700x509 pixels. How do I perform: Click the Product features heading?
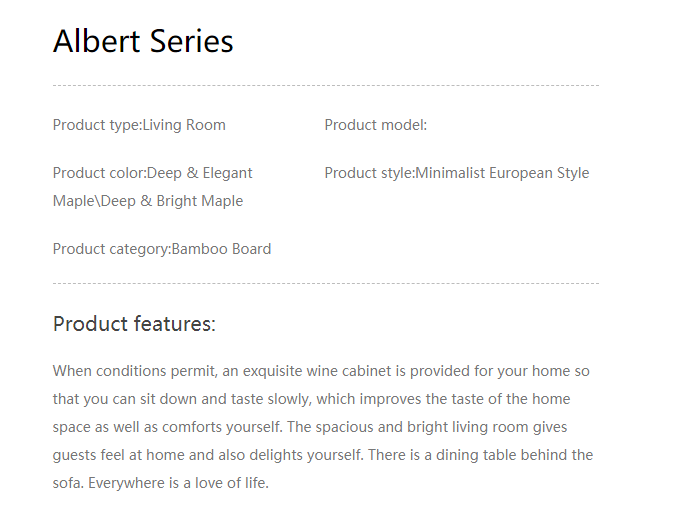(x=134, y=324)
